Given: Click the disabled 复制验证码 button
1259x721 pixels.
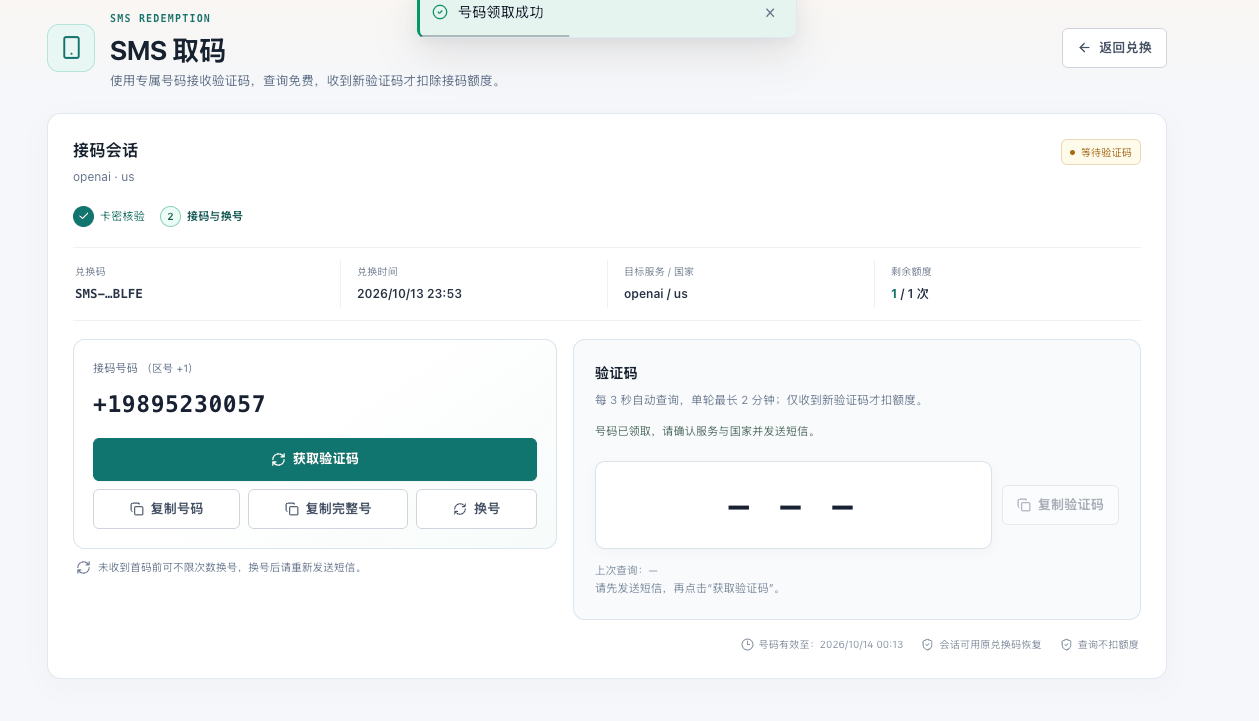Looking at the screenshot, I should [1060, 505].
